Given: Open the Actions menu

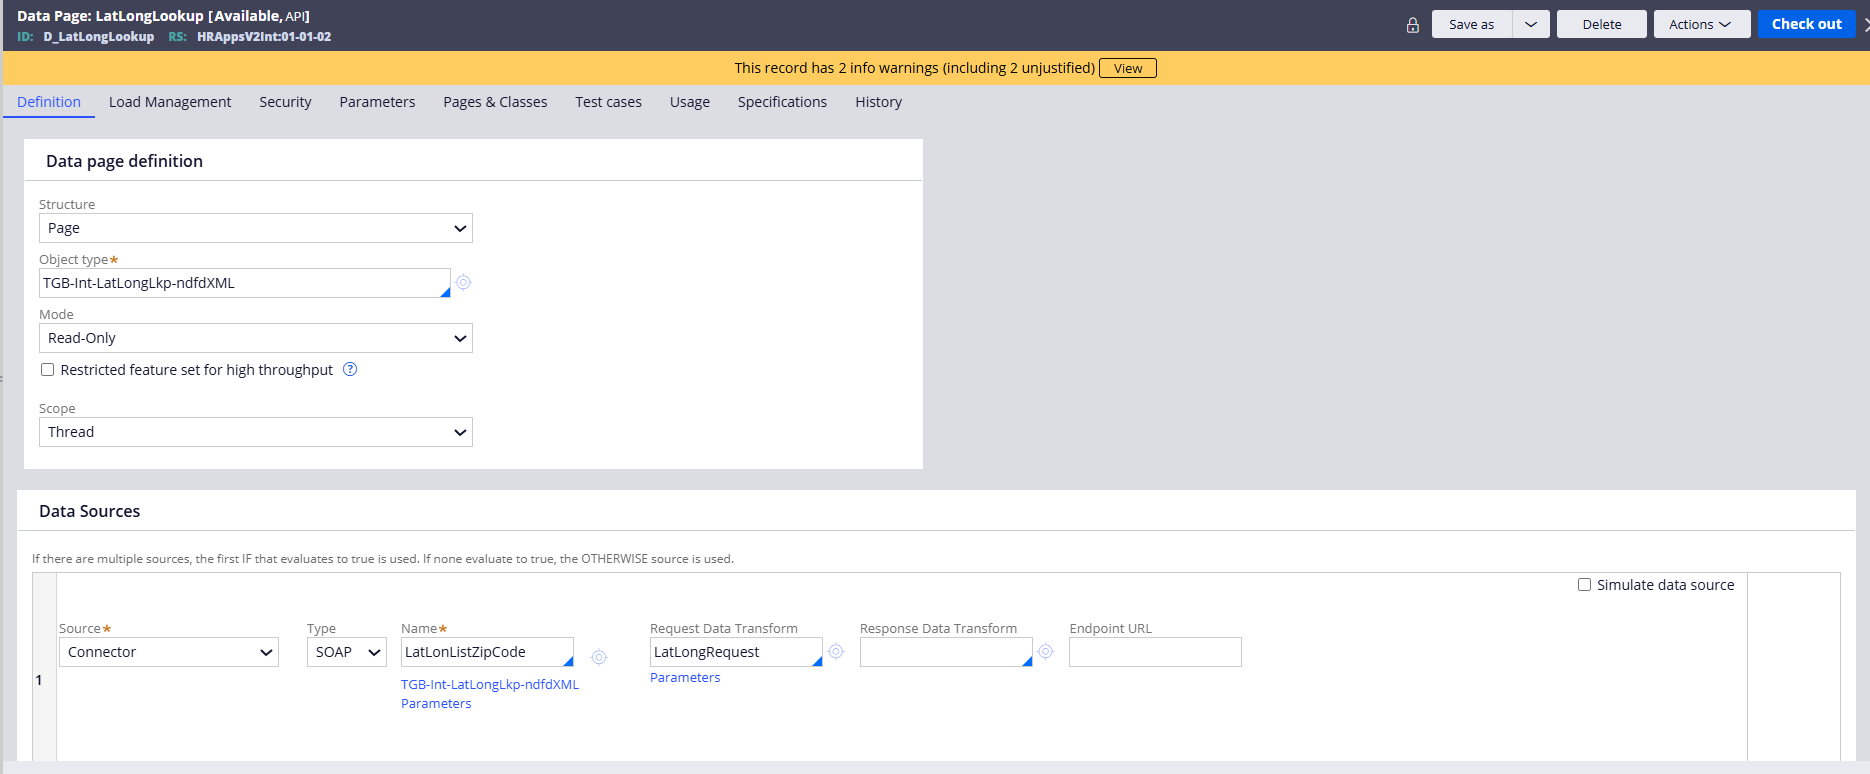Looking at the screenshot, I should [1700, 25].
